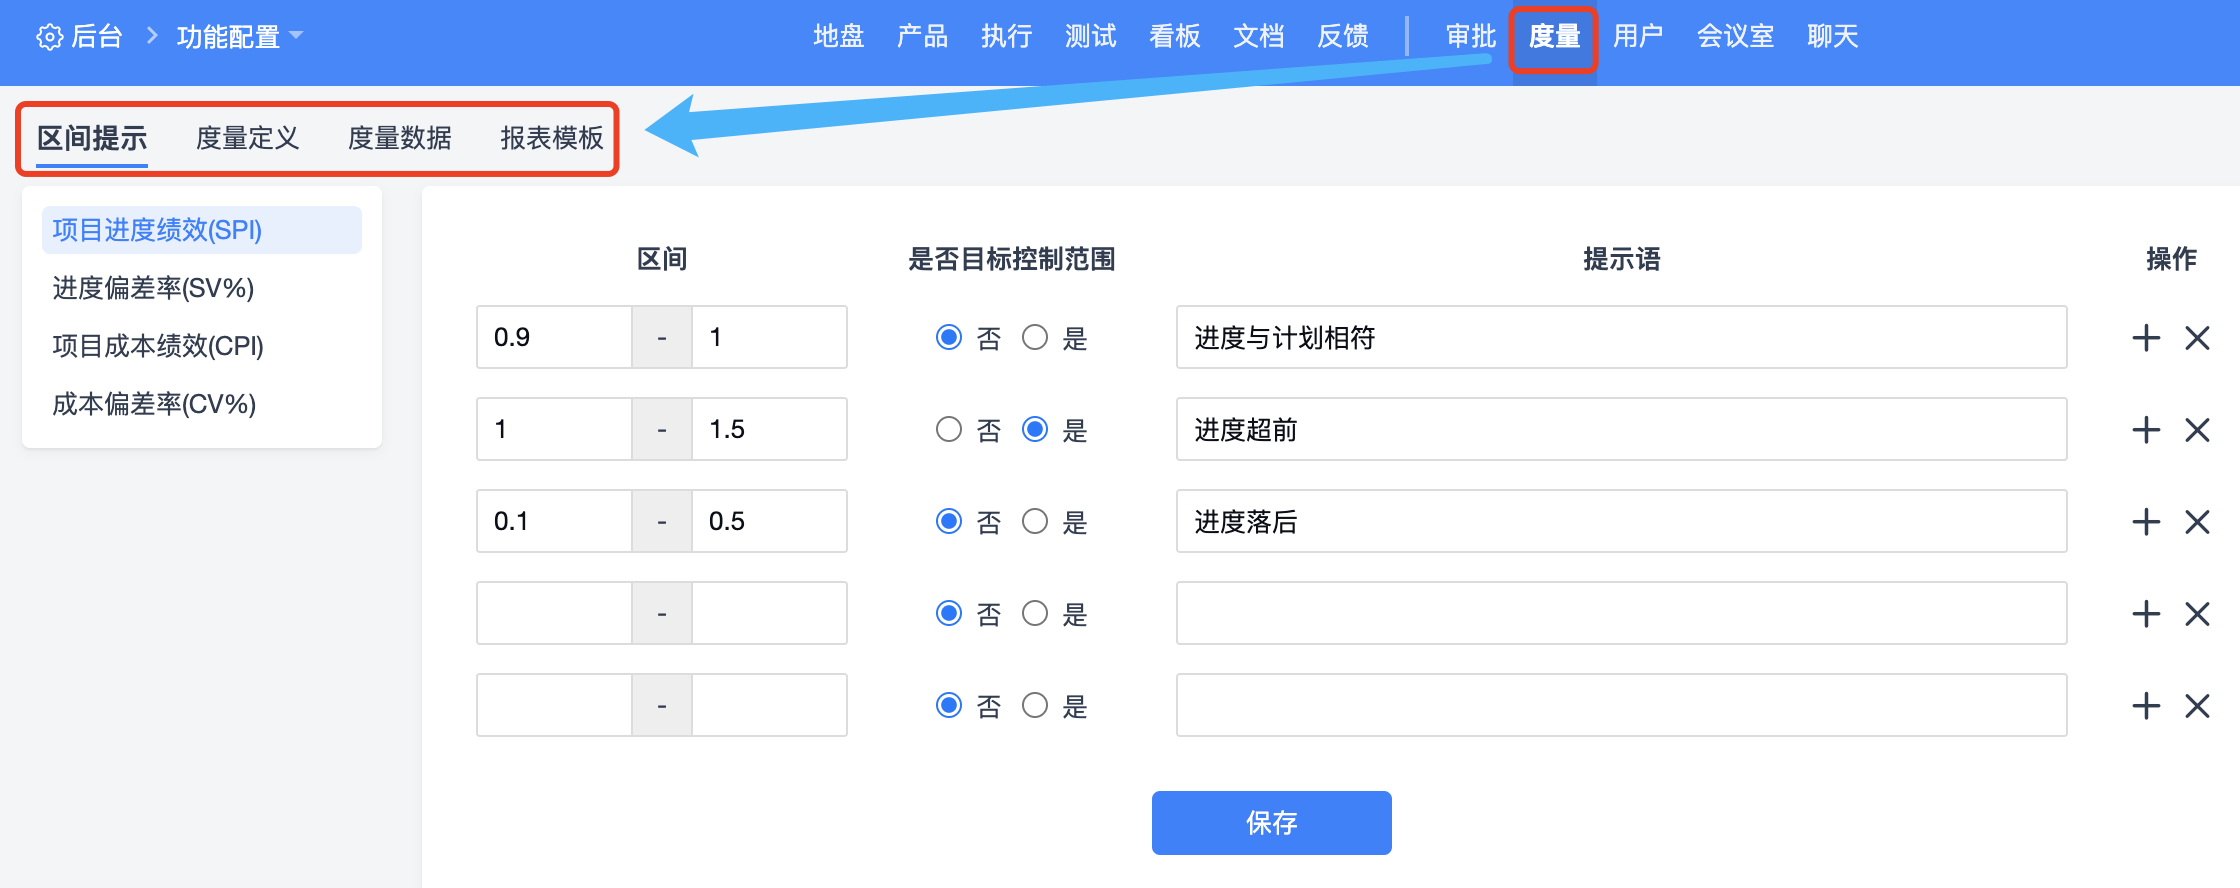This screenshot has width=2240, height=888.
Task: Add a row after 进度超前 row
Action: click(x=2146, y=430)
